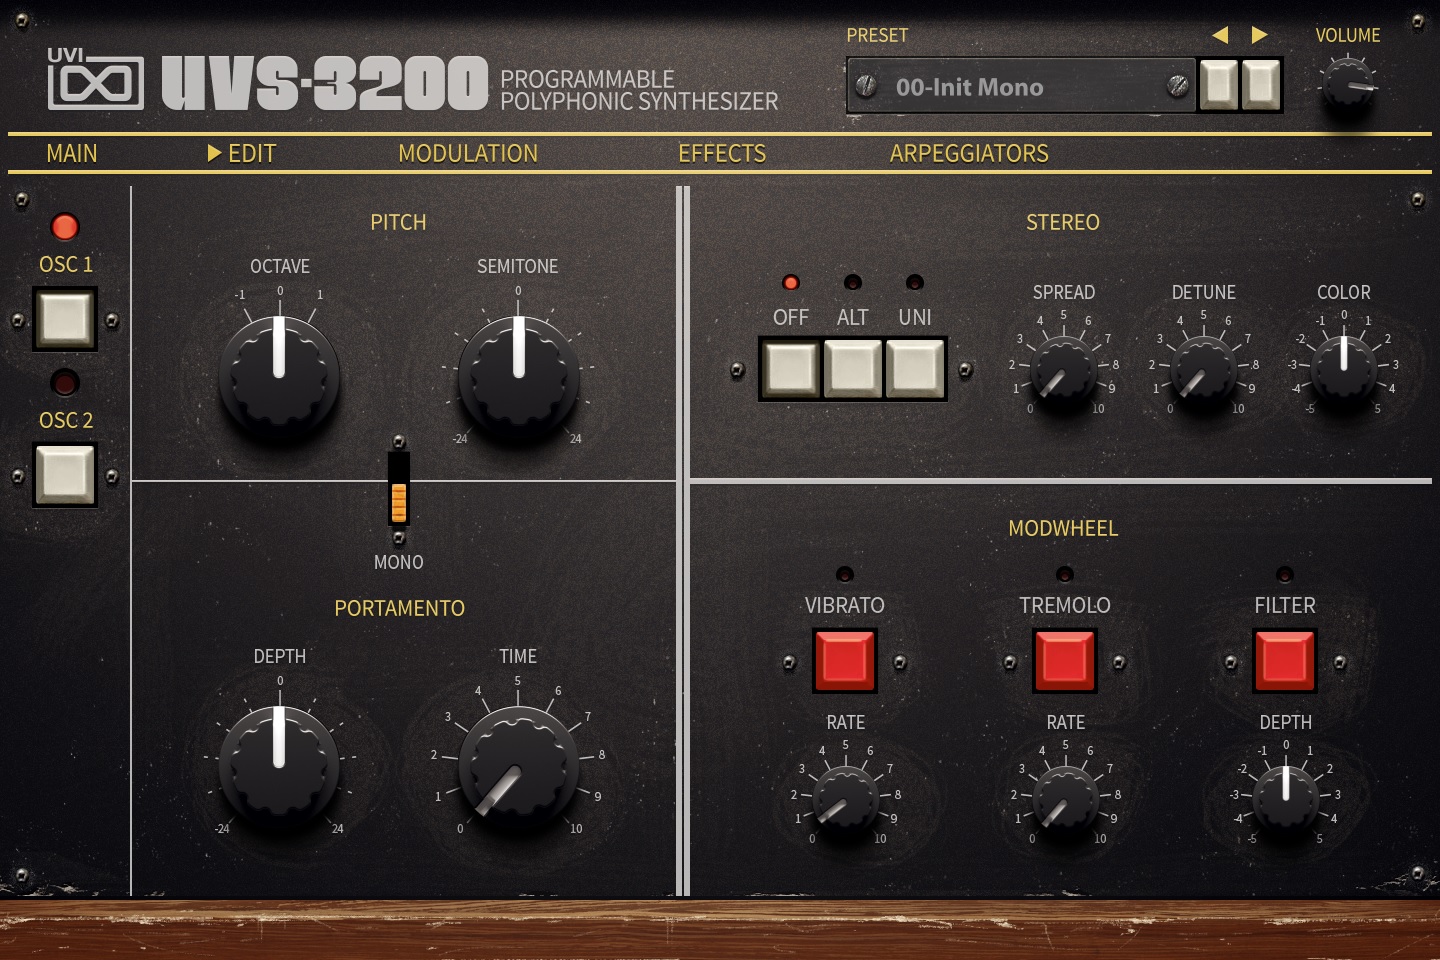Image resolution: width=1440 pixels, height=960 pixels.
Task: Click the Vibrato Rate knob
Action: (845, 800)
